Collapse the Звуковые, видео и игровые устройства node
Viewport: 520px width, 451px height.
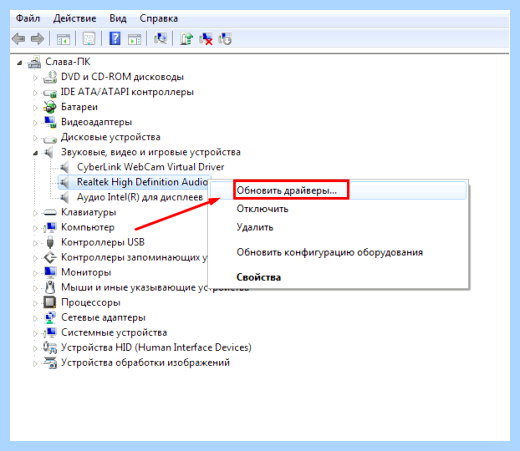35,153
